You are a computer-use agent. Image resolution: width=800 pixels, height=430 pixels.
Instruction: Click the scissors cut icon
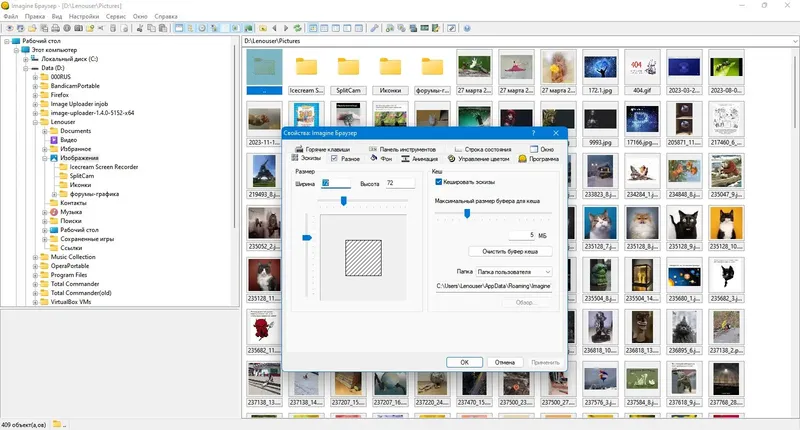tap(139, 28)
